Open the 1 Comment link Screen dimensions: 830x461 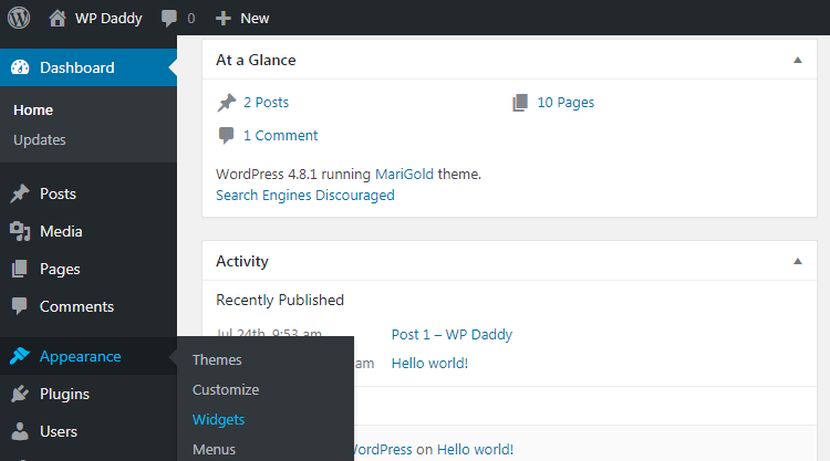pos(281,135)
